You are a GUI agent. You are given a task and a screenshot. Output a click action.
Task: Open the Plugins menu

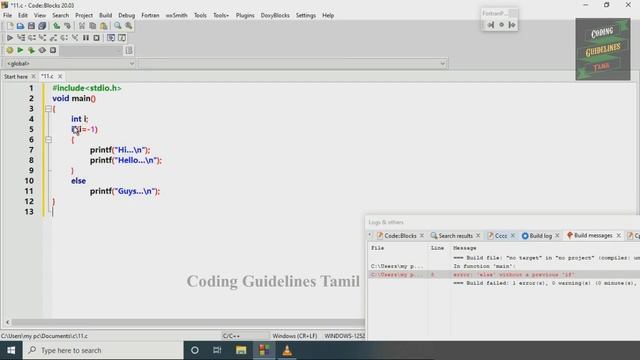click(x=245, y=15)
